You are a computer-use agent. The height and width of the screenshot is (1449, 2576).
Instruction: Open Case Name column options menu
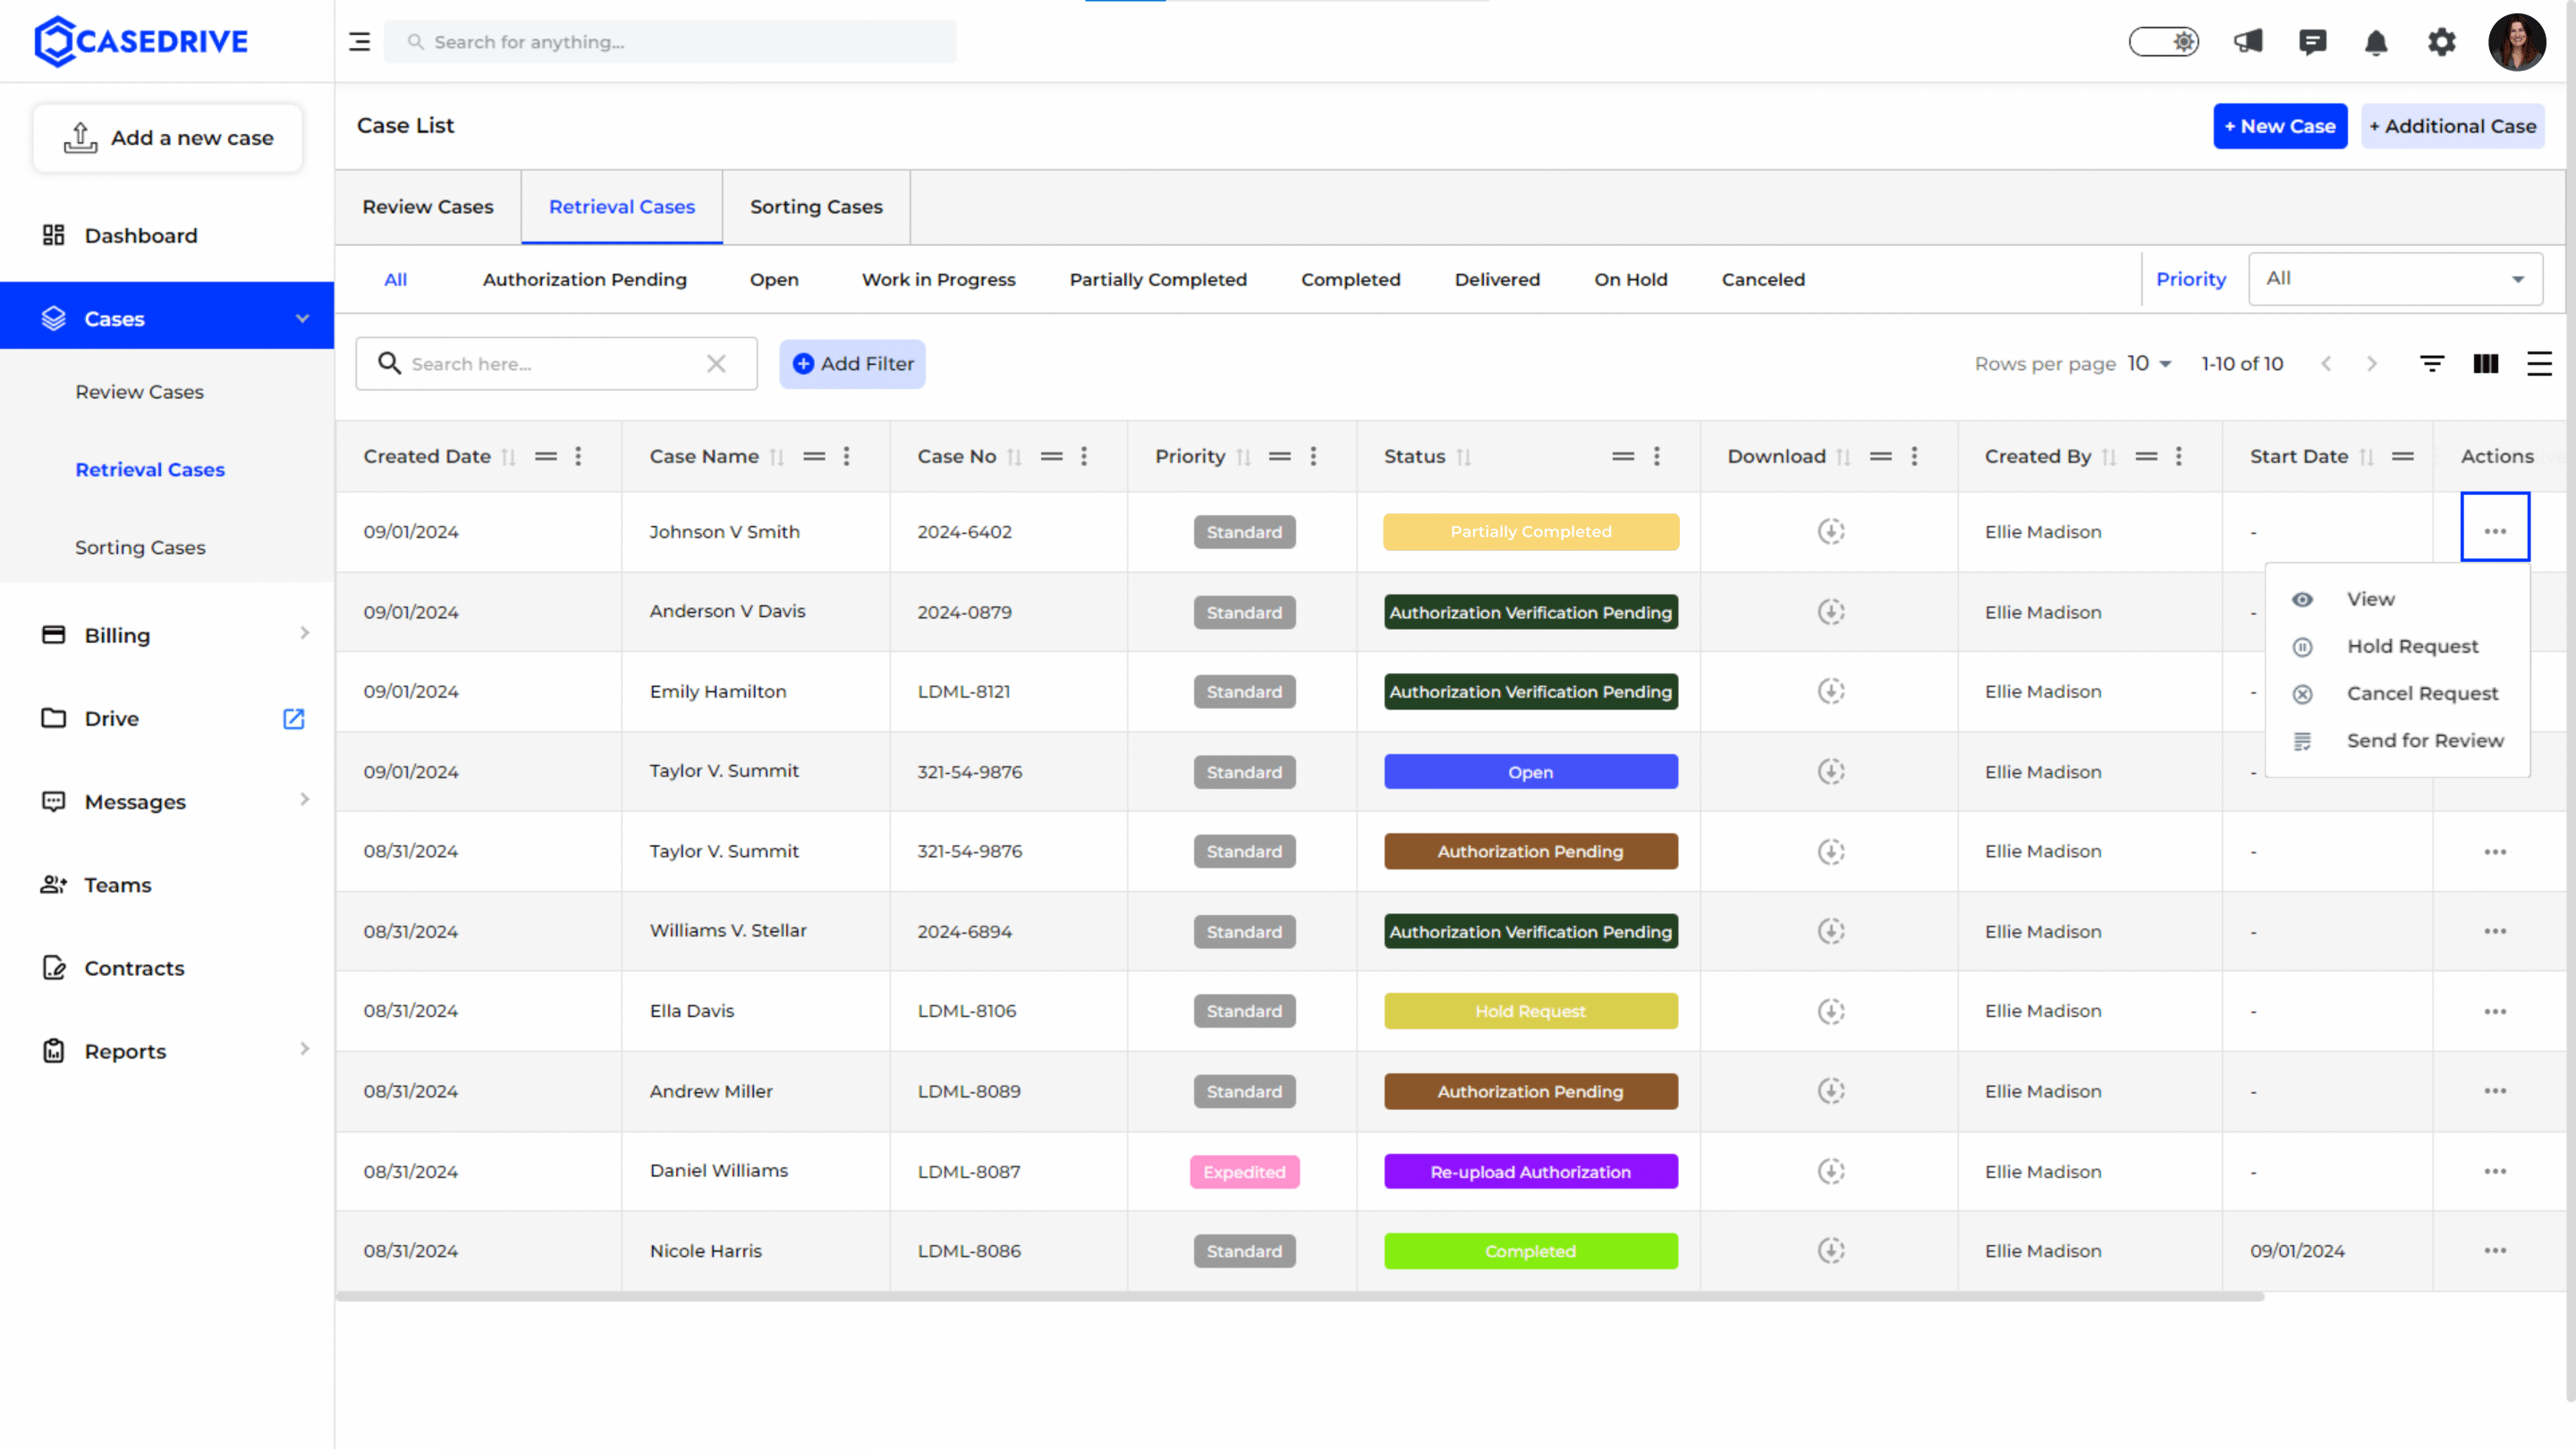tap(846, 457)
